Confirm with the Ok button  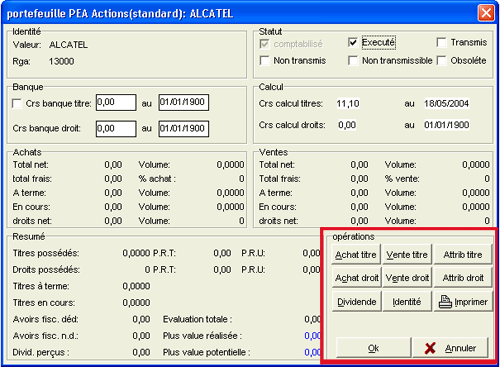click(x=373, y=348)
